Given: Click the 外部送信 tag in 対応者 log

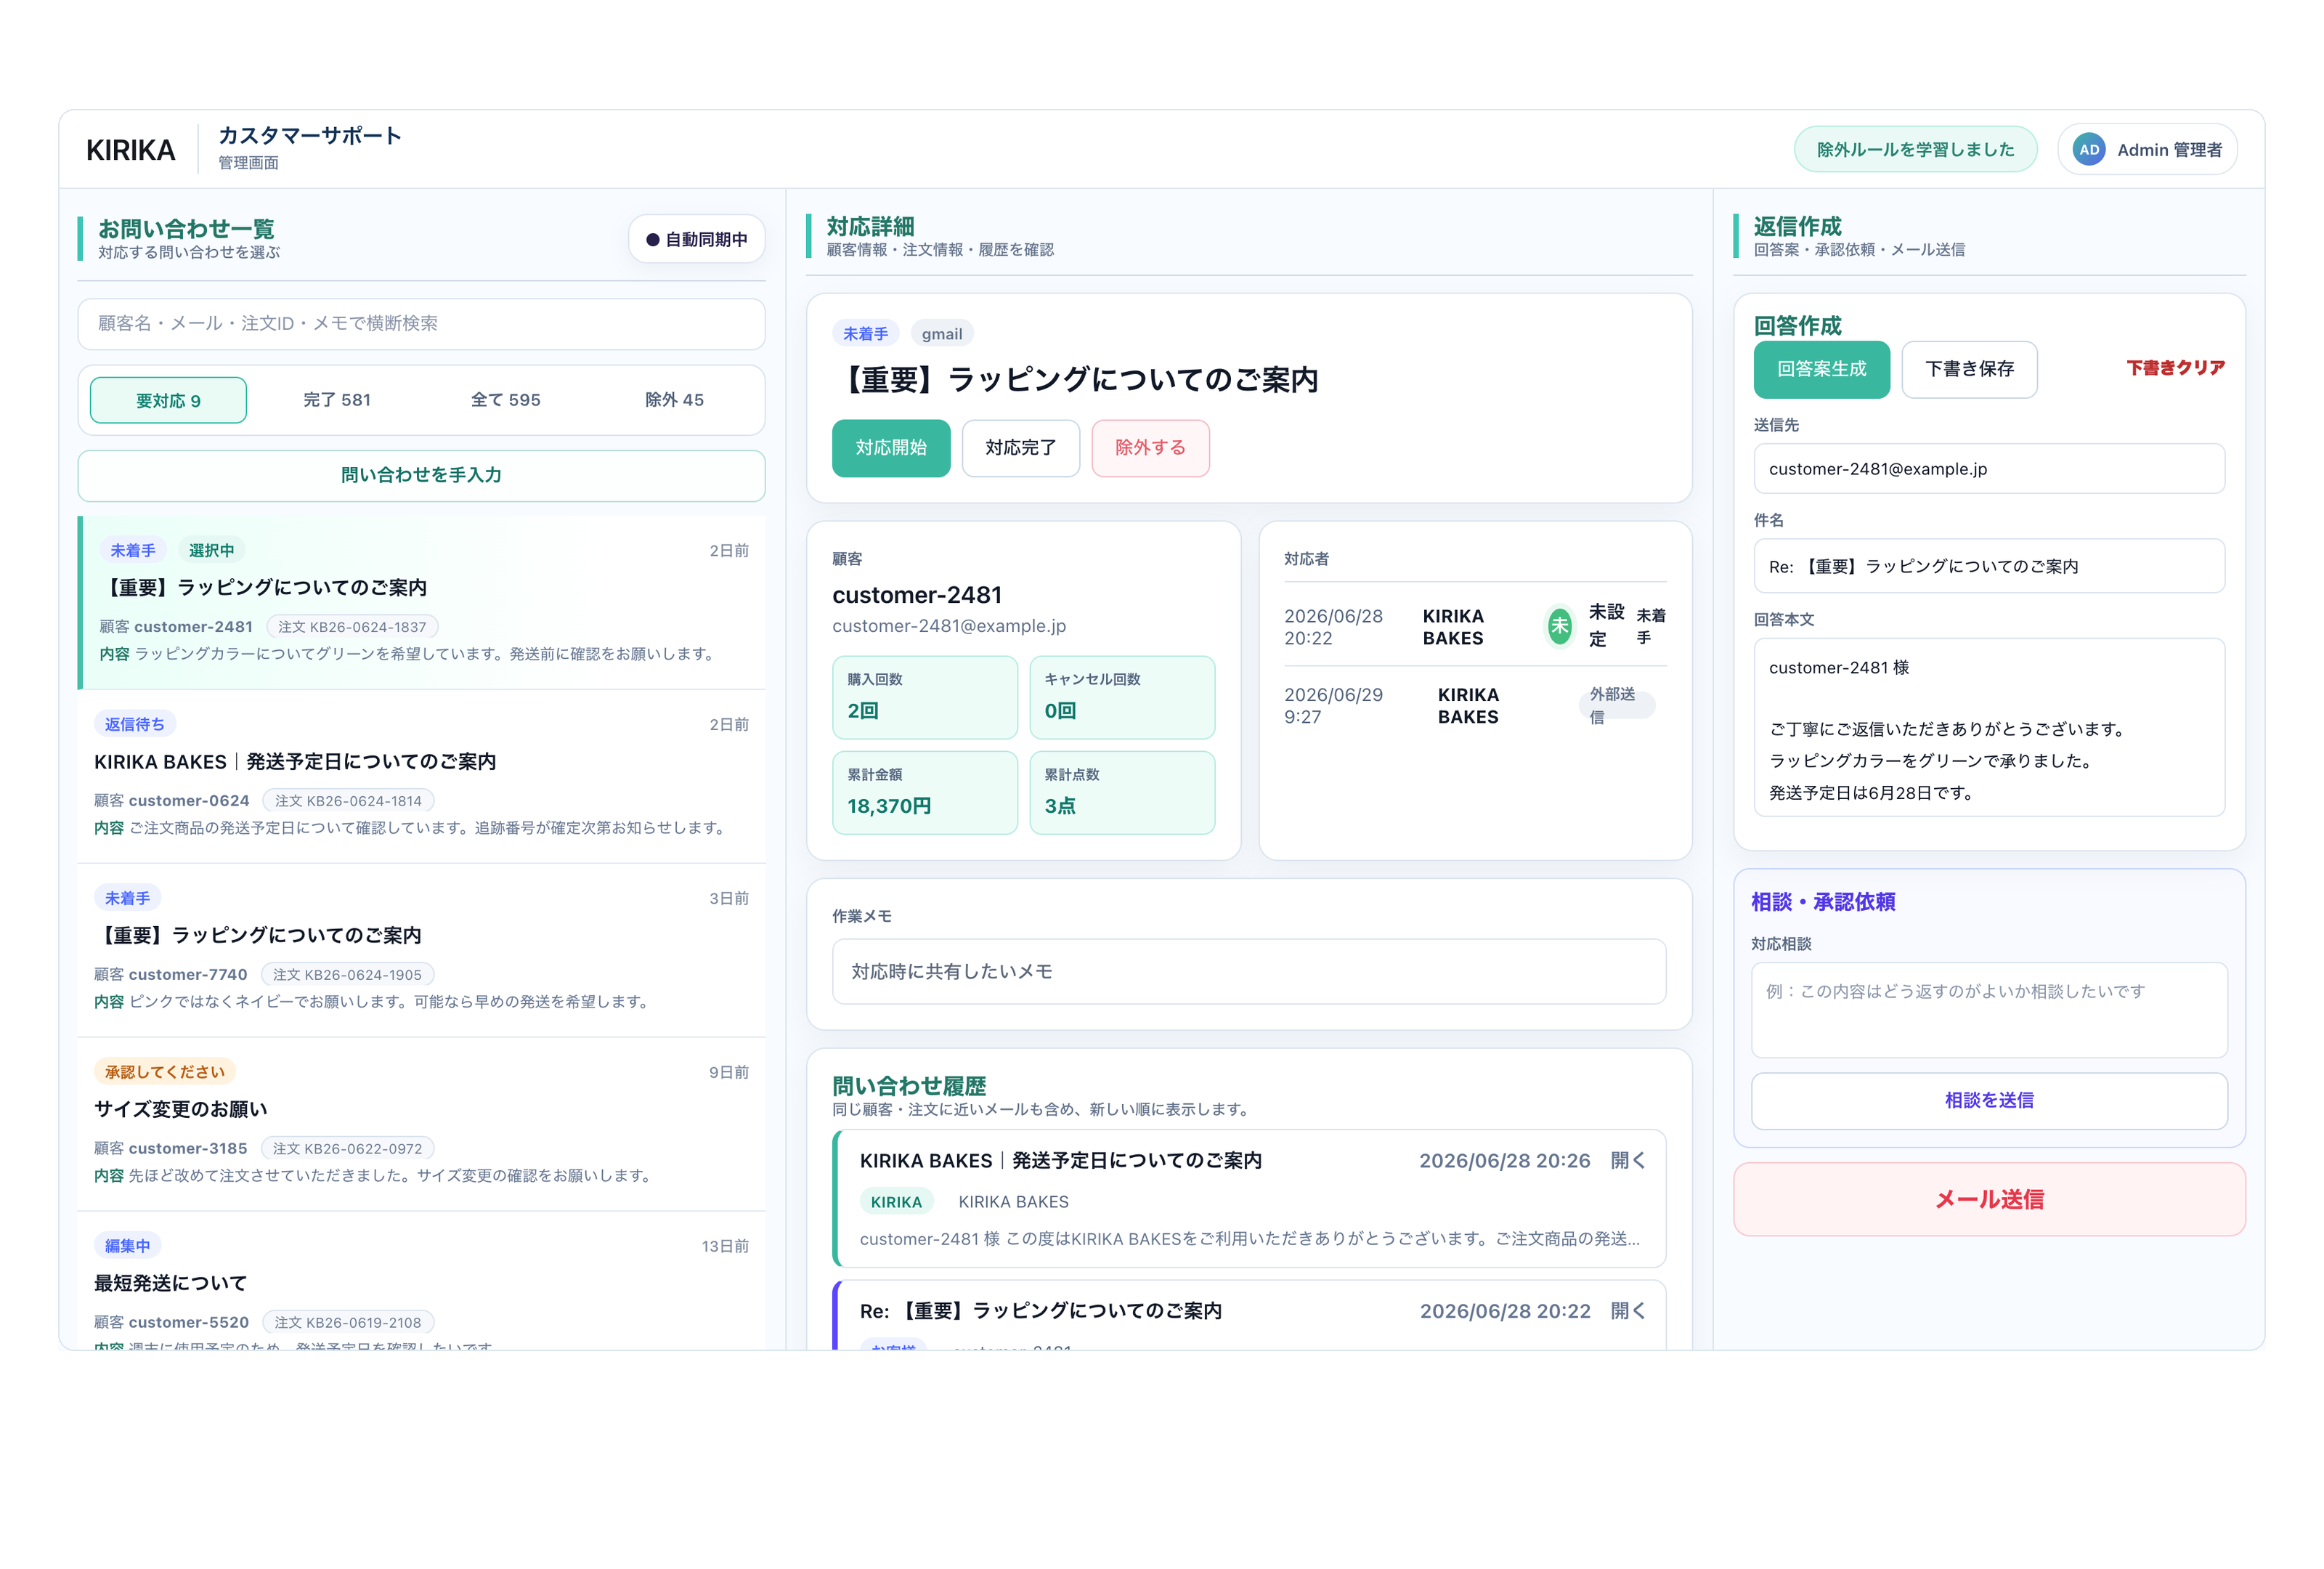Looking at the screenshot, I should tap(1617, 706).
